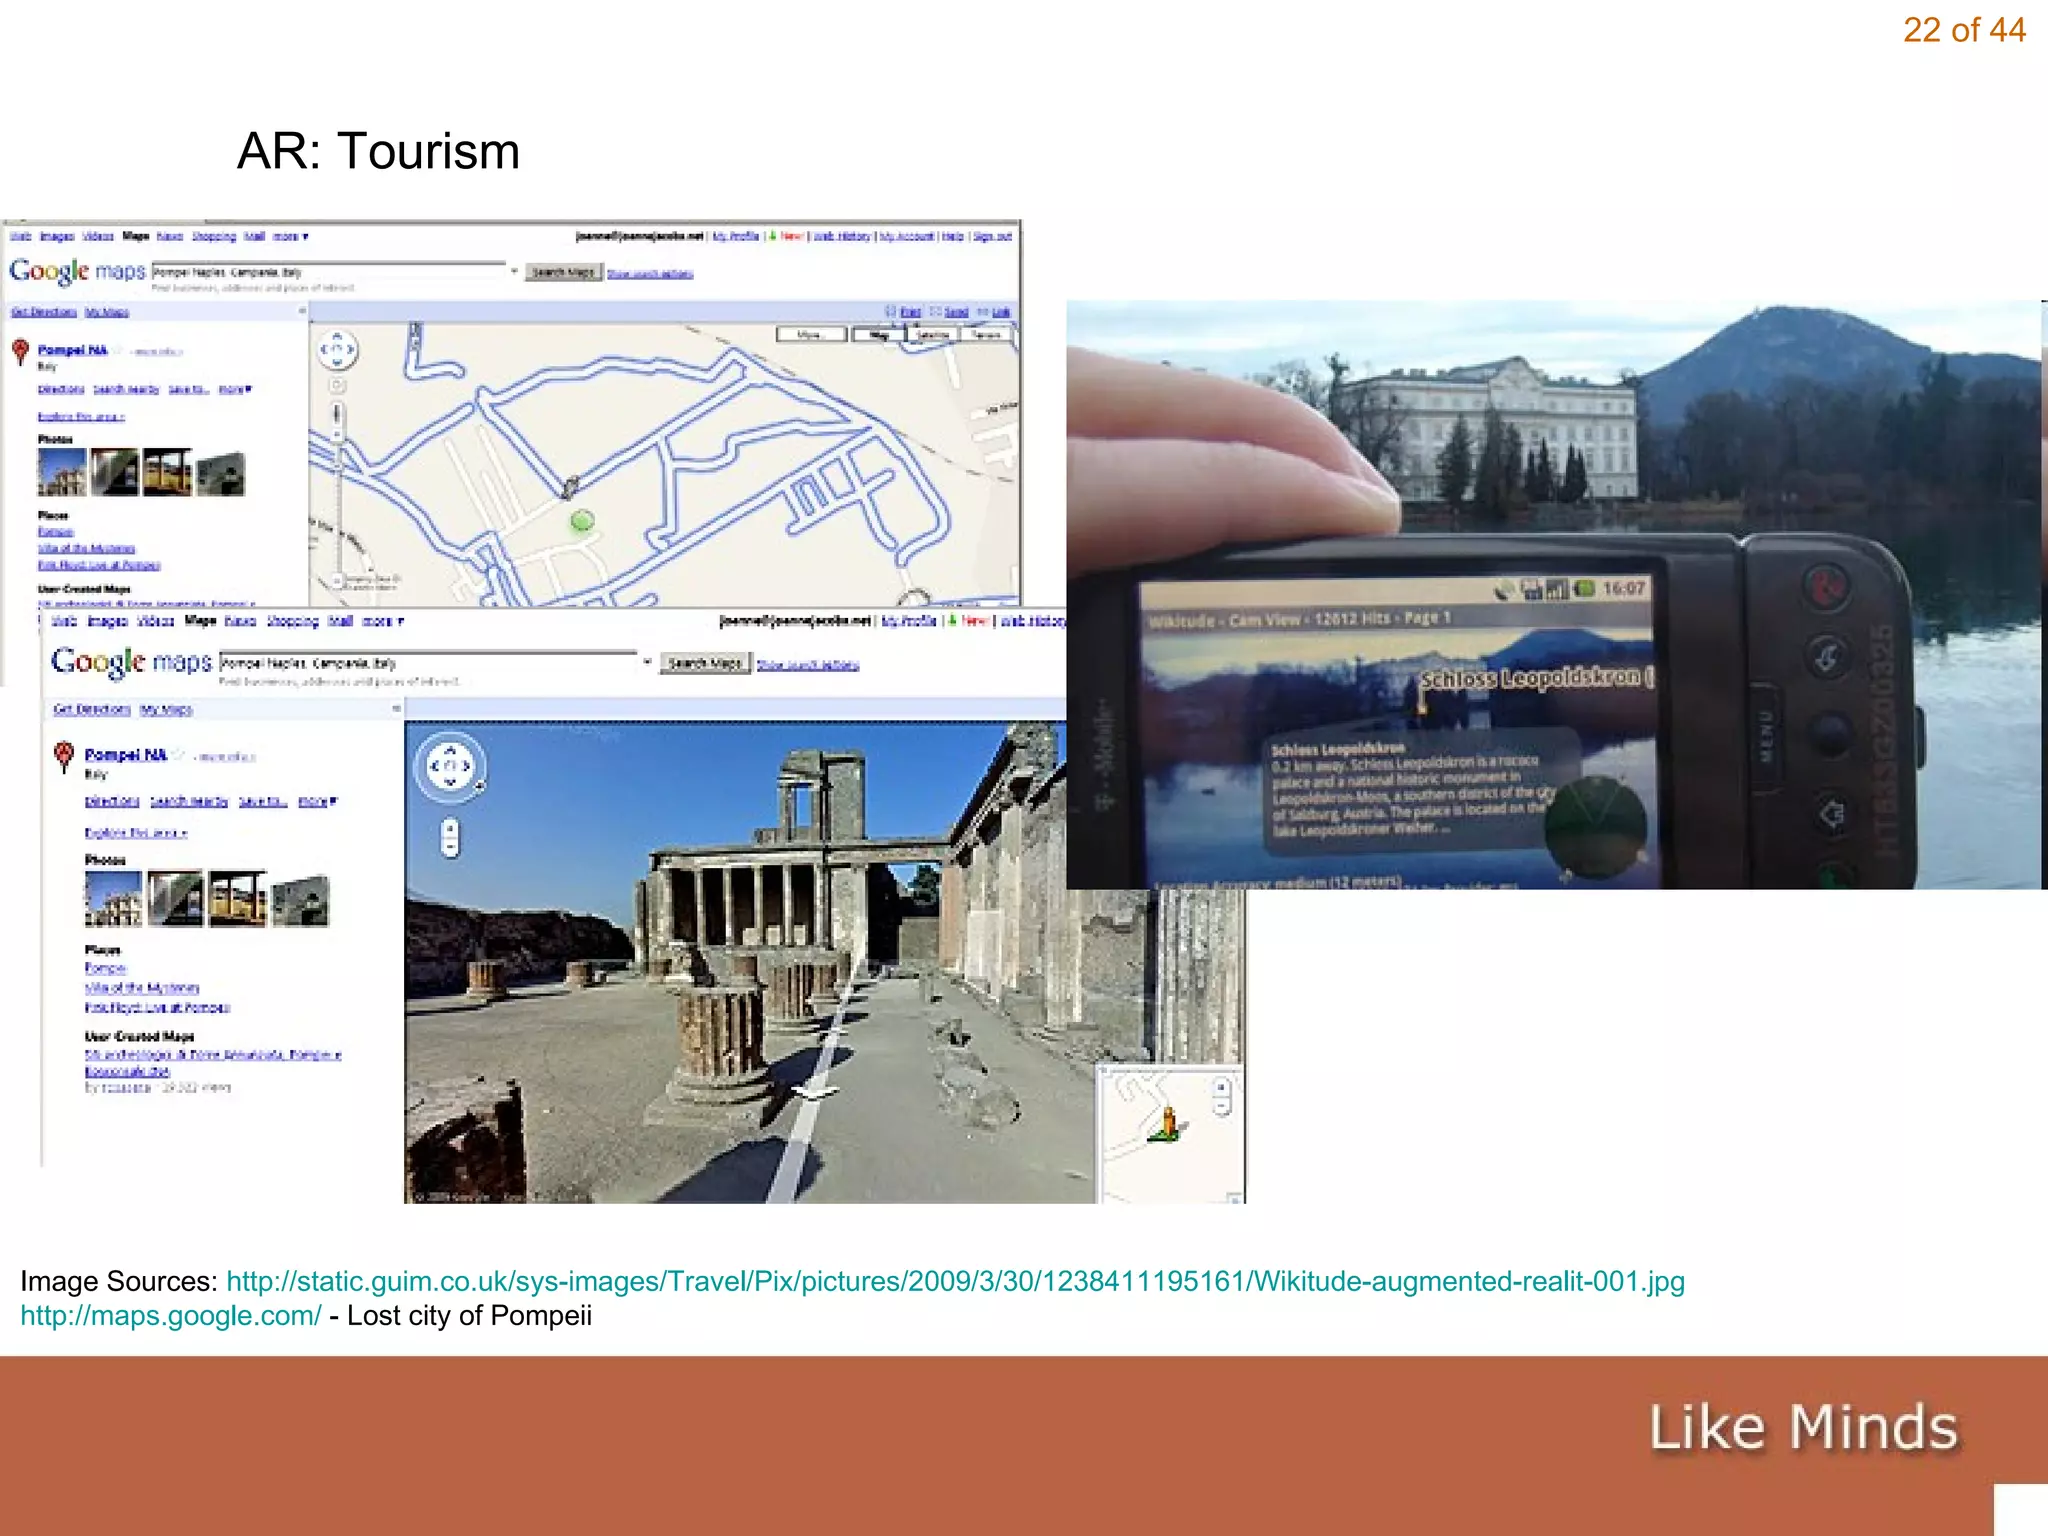Screen dimensions: 2048x1536
Task: Open the search field dropdown arrow in map-view screenshot
Action: [514, 271]
